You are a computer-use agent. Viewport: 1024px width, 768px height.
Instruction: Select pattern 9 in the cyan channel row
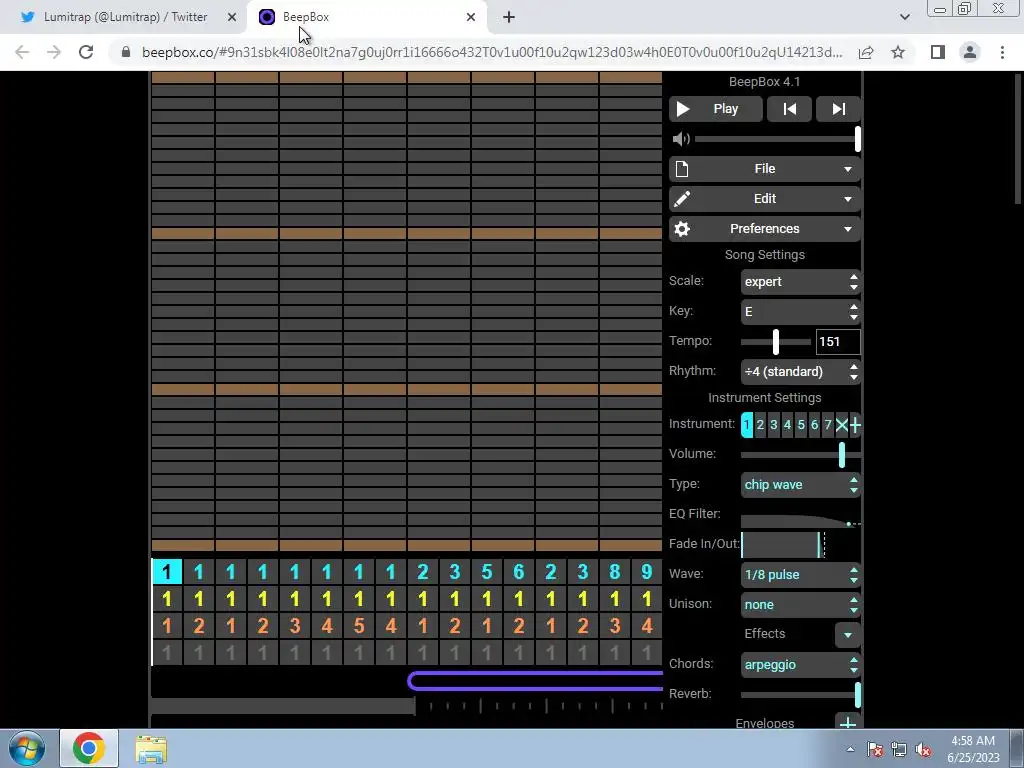click(647, 572)
